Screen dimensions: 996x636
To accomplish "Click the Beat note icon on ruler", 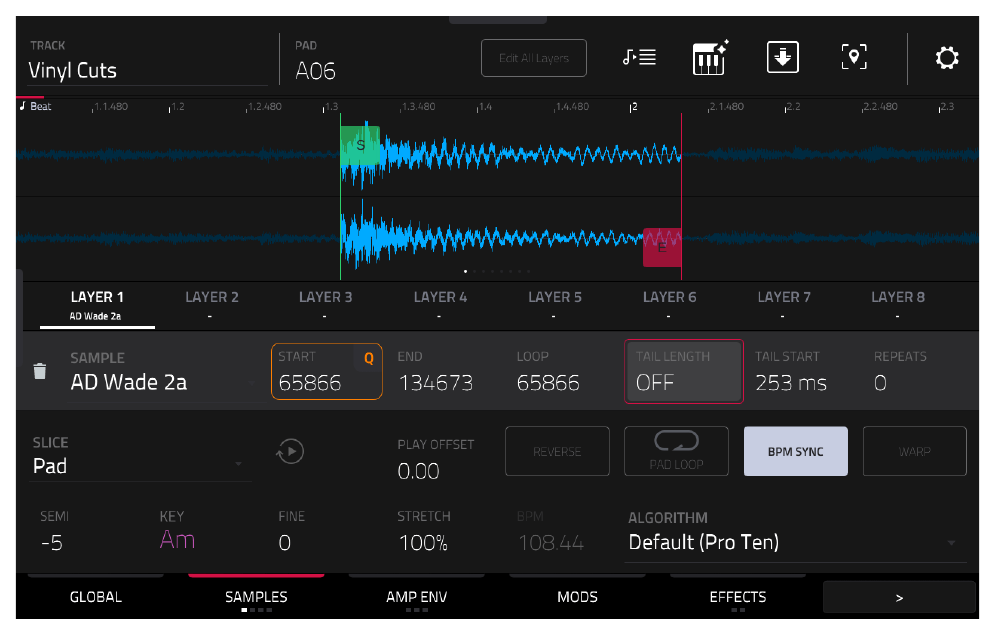I will tap(23, 106).
